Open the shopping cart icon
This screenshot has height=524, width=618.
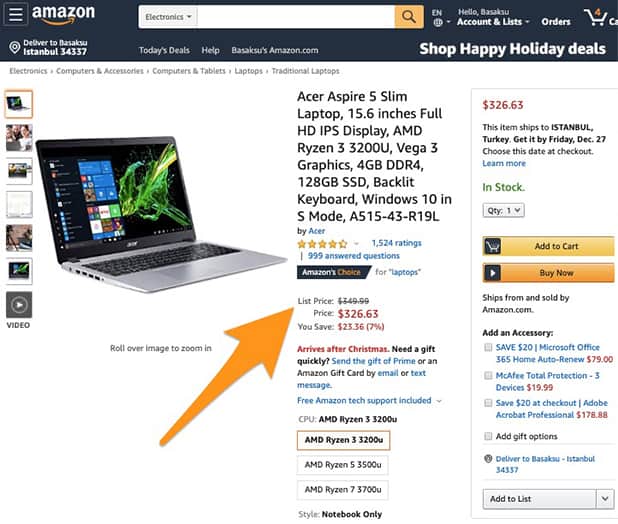596,17
